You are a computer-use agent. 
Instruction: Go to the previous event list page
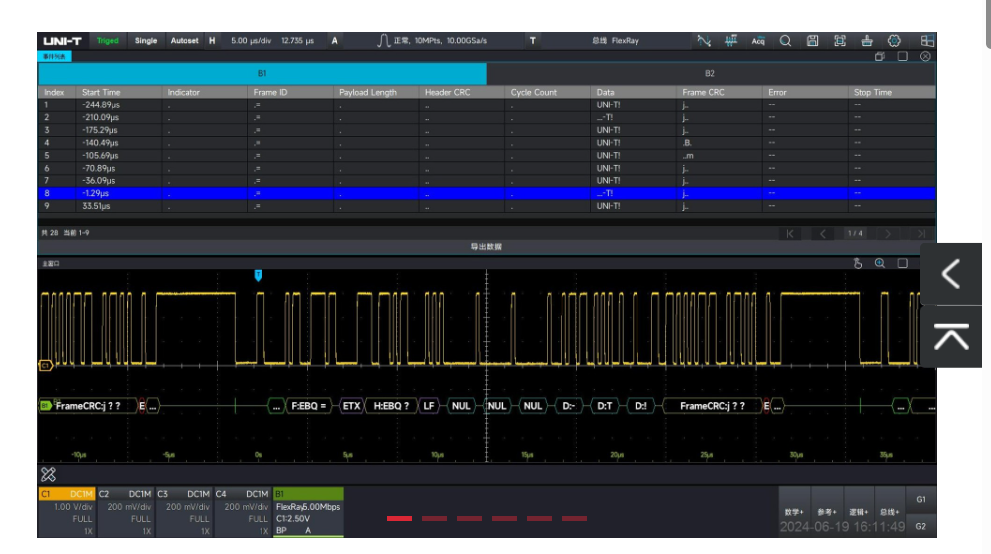pos(822,234)
